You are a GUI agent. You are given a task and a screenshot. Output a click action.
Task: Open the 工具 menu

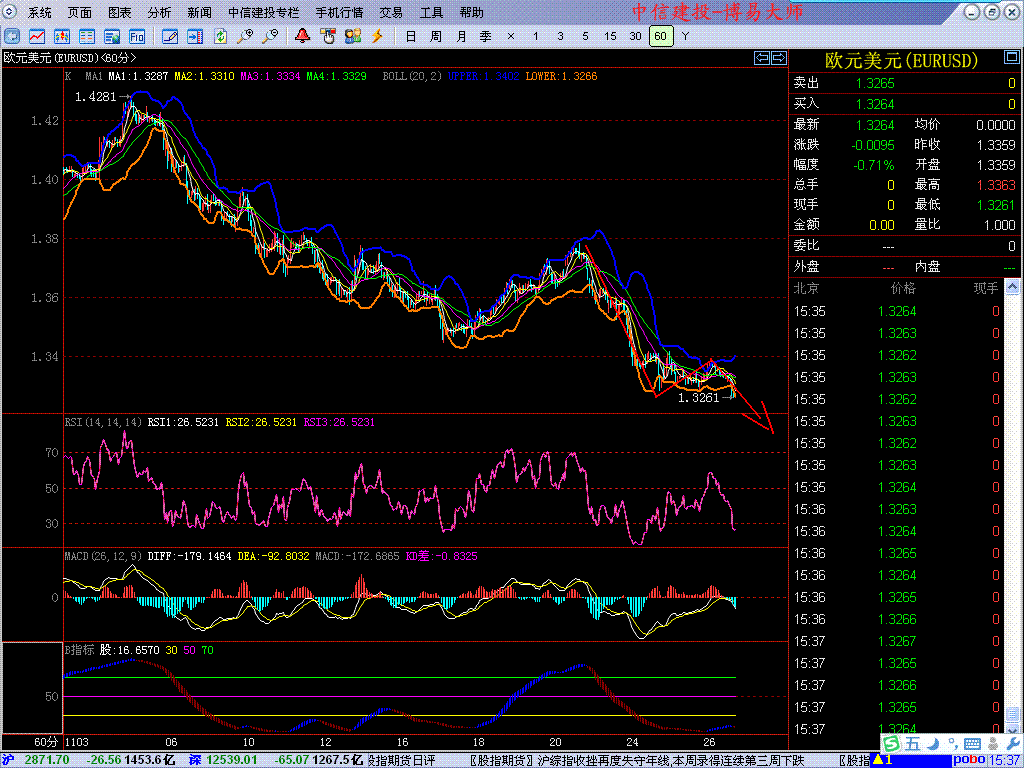point(431,12)
